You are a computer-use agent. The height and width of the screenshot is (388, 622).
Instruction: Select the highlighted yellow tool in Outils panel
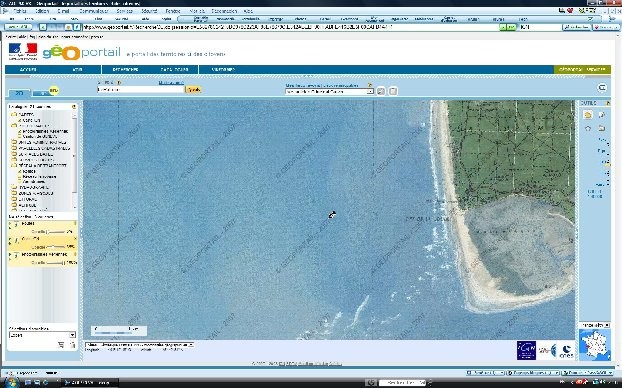(588, 115)
